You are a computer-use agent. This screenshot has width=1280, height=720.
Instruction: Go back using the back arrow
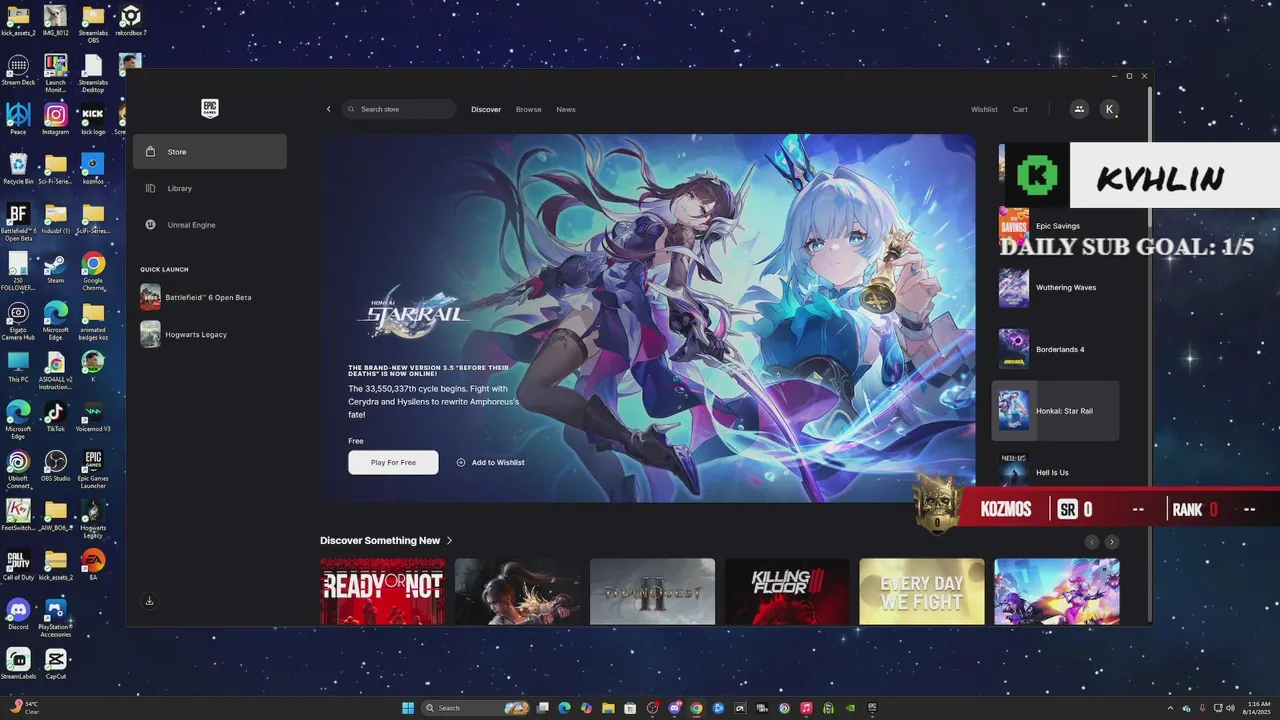[328, 109]
